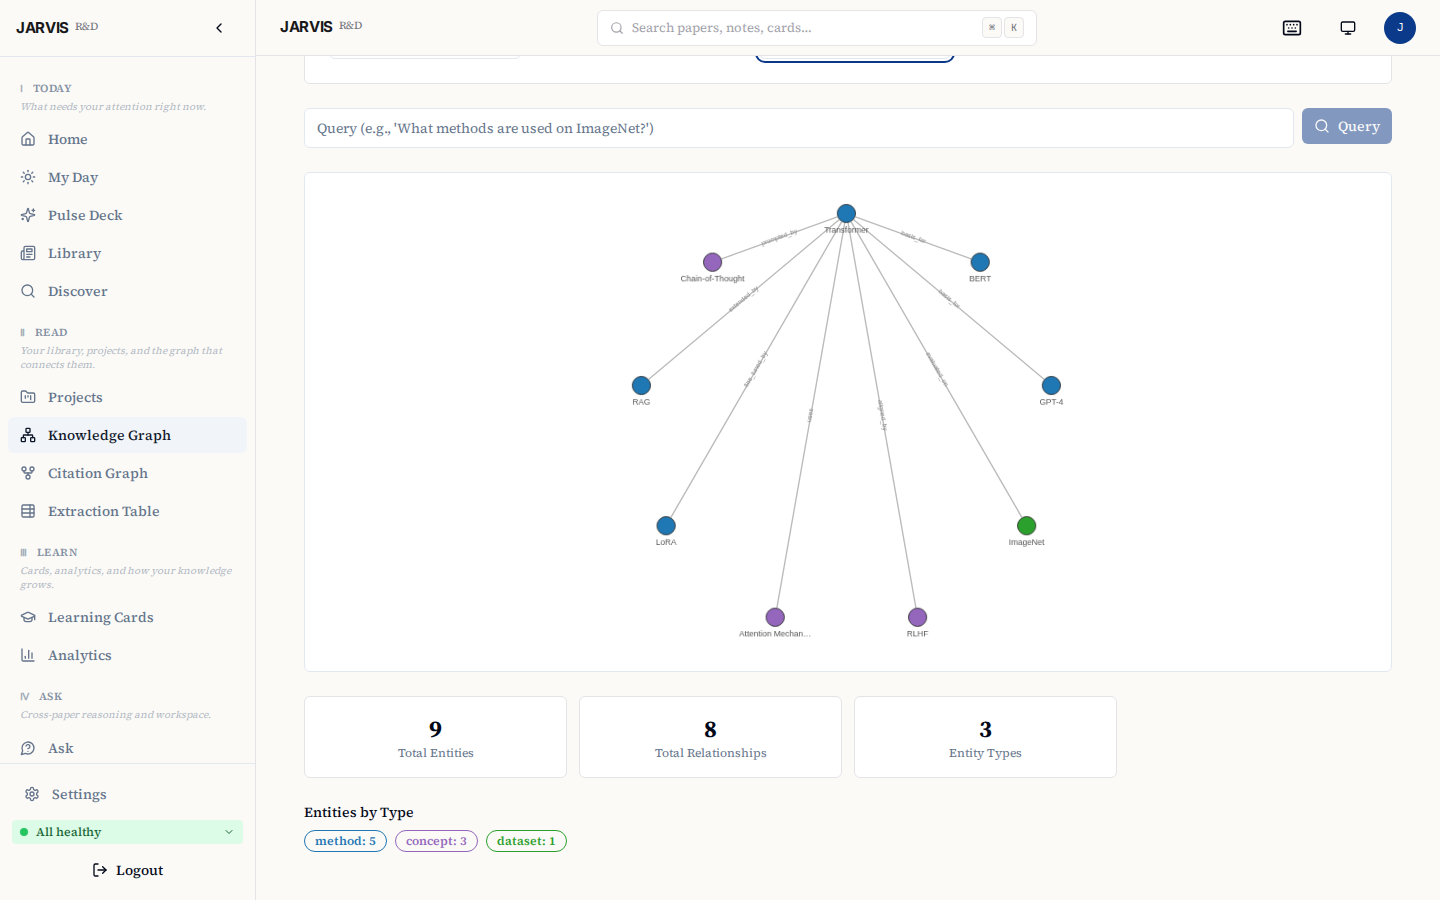This screenshot has height=900, width=1440.
Task: Select the Chain-of-Thought node
Action: pyautogui.click(x=712, y=262)
